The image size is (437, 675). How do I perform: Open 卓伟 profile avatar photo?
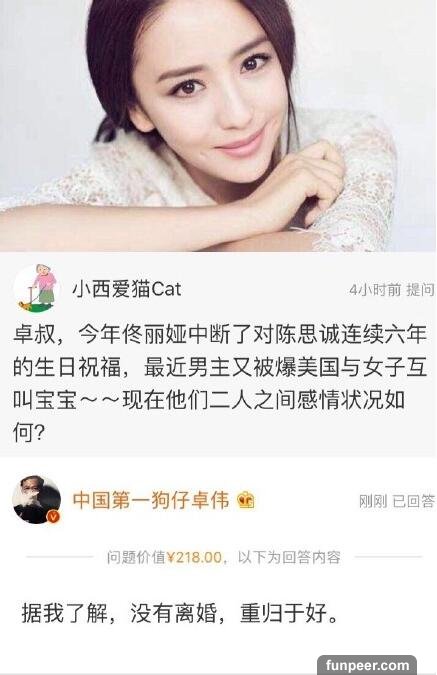[37, 500]
